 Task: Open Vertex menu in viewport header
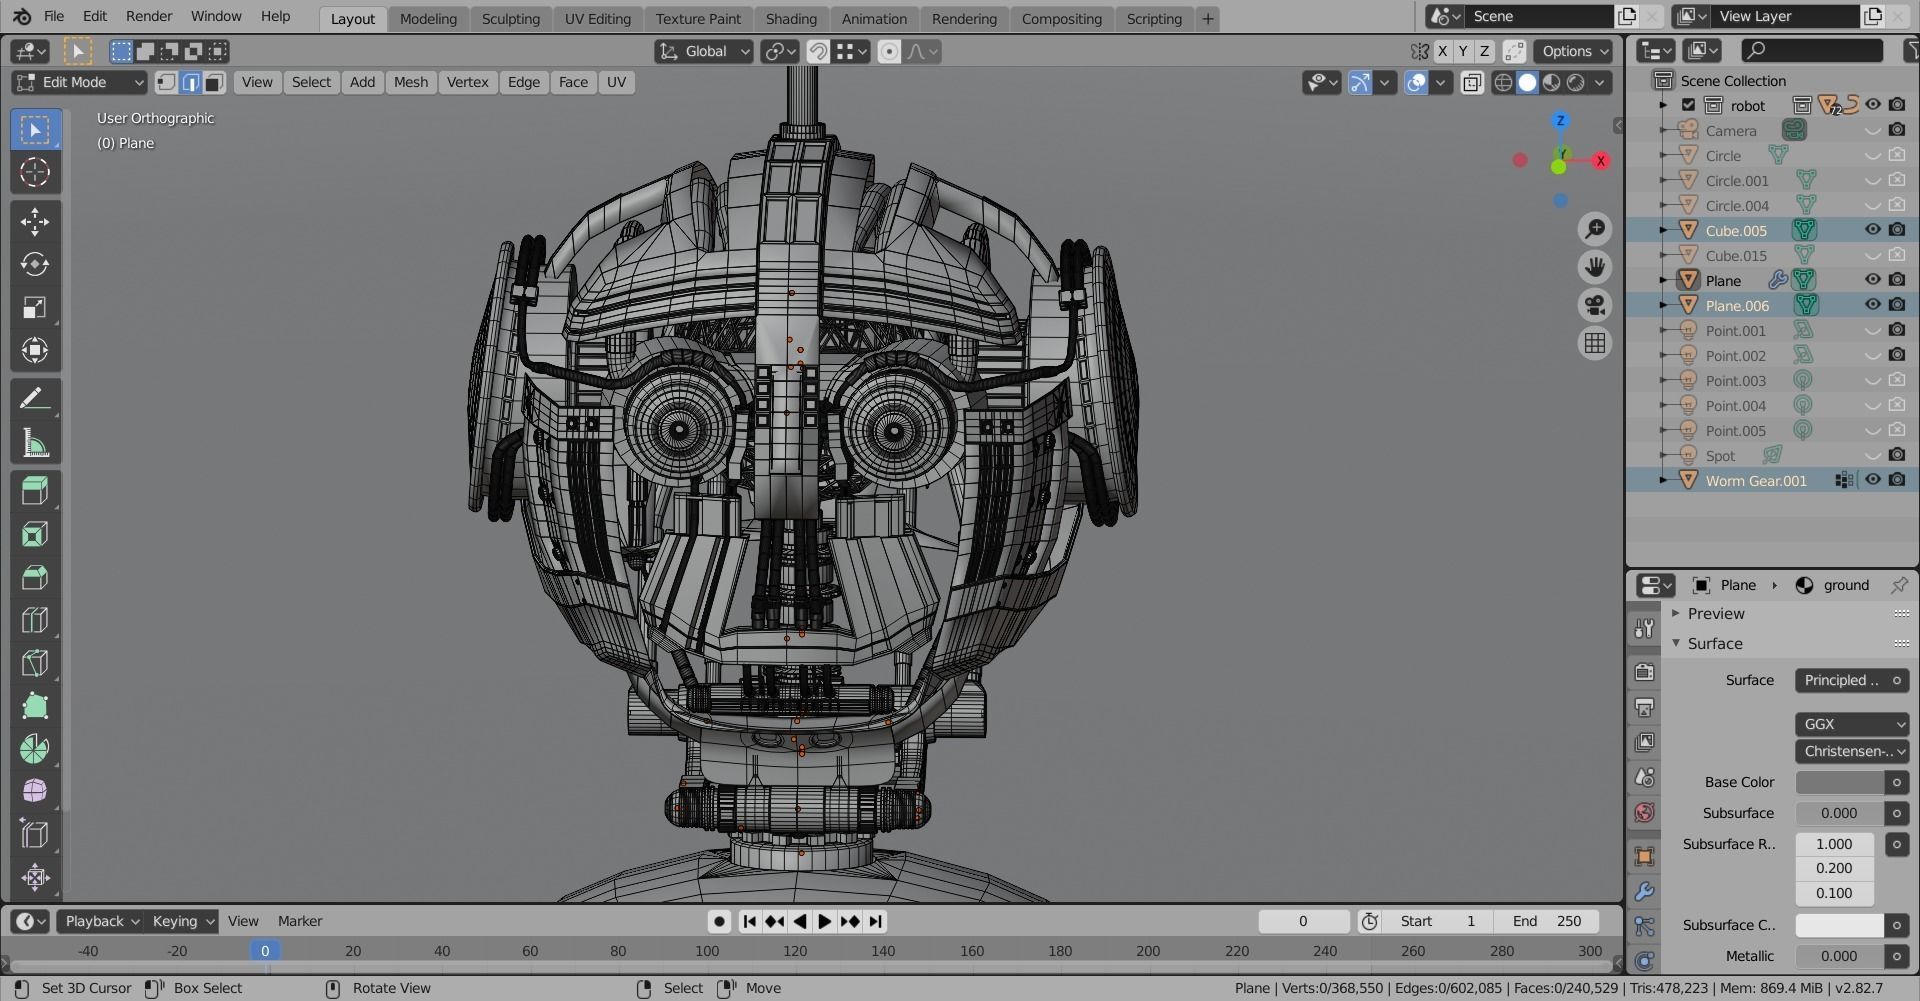(x=467, y=82)
